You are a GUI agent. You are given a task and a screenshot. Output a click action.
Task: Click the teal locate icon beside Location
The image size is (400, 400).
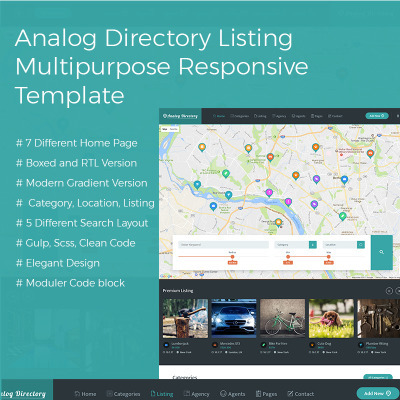361,245
